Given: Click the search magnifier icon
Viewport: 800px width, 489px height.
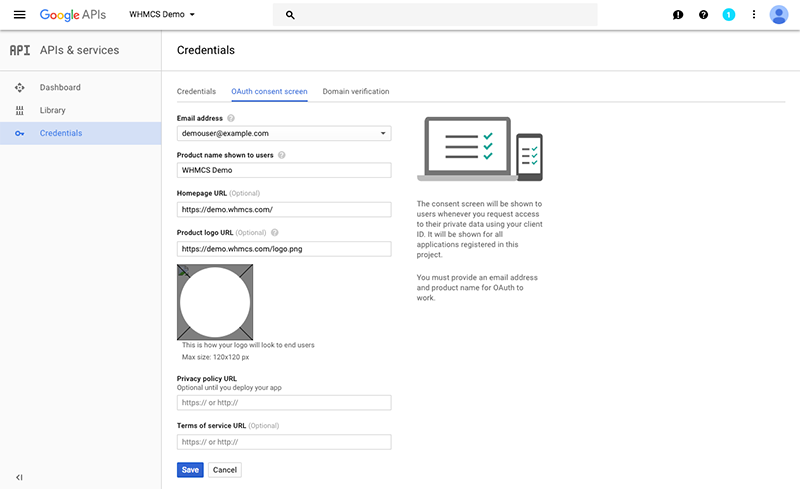Looking at the screenshot, I should pos(290,15).
